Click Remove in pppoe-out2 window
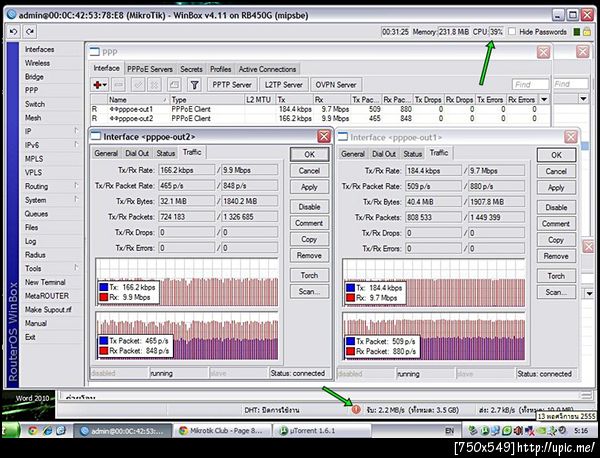The height and width of the screenshot is (458, 600). pos(309,255)
